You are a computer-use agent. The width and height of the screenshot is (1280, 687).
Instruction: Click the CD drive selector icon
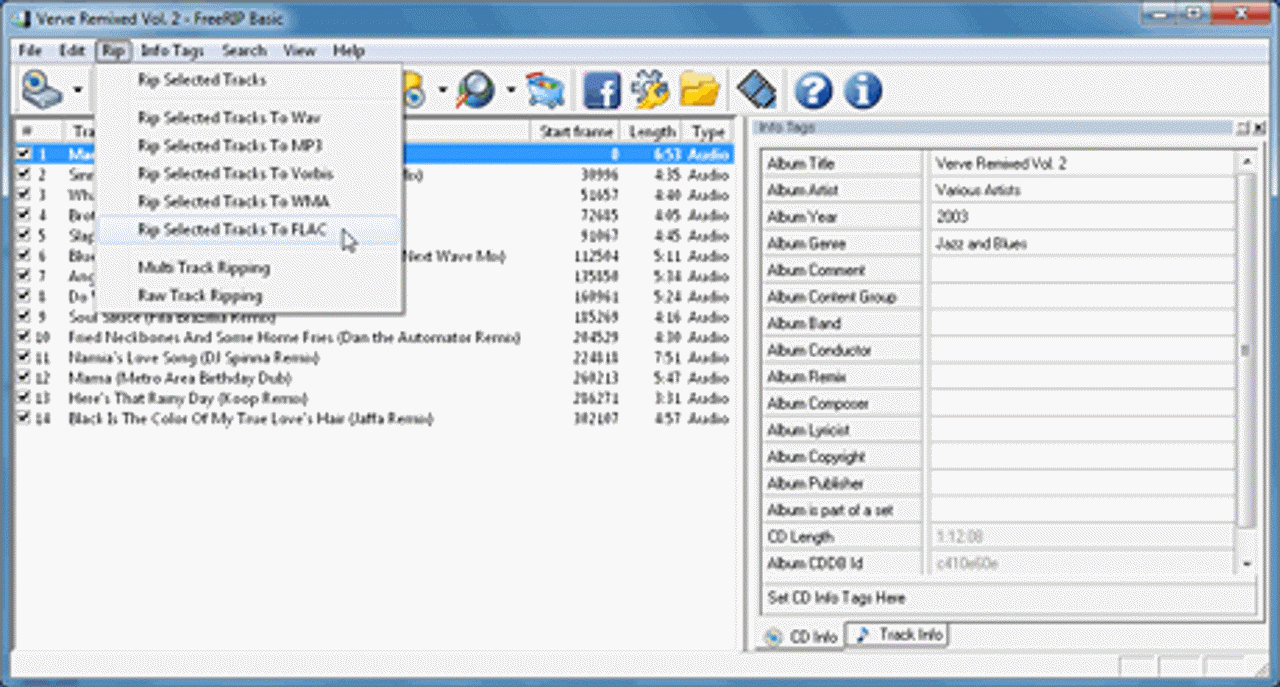click(42, 91)
